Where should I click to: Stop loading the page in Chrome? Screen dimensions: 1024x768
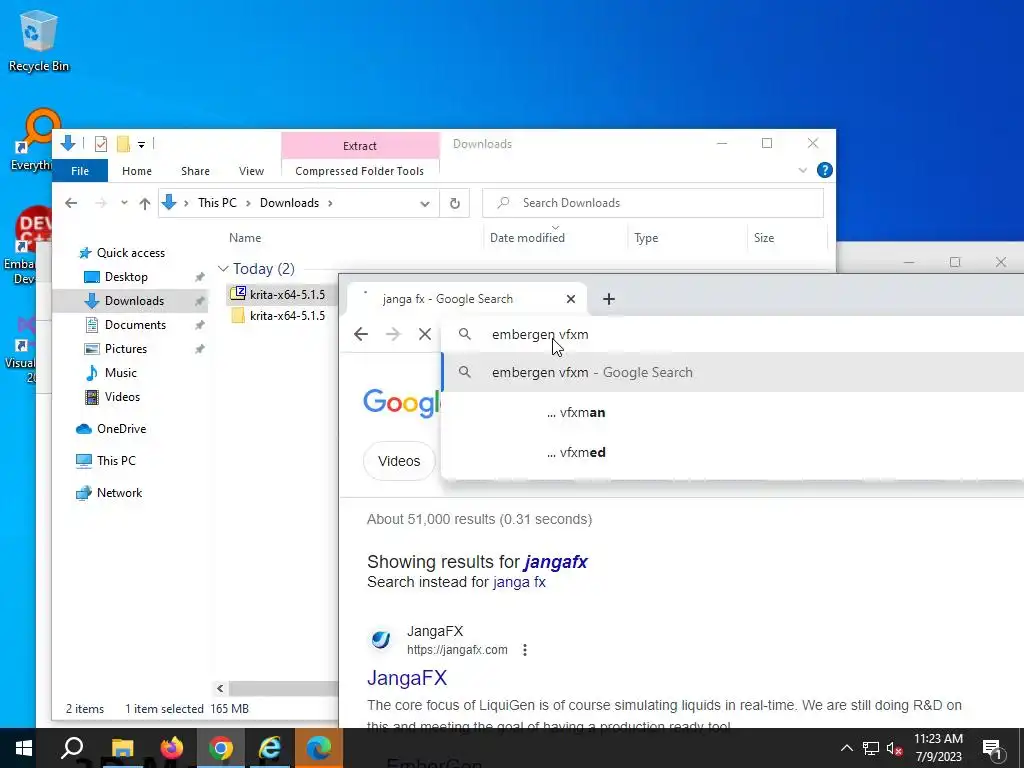[425, 334]
